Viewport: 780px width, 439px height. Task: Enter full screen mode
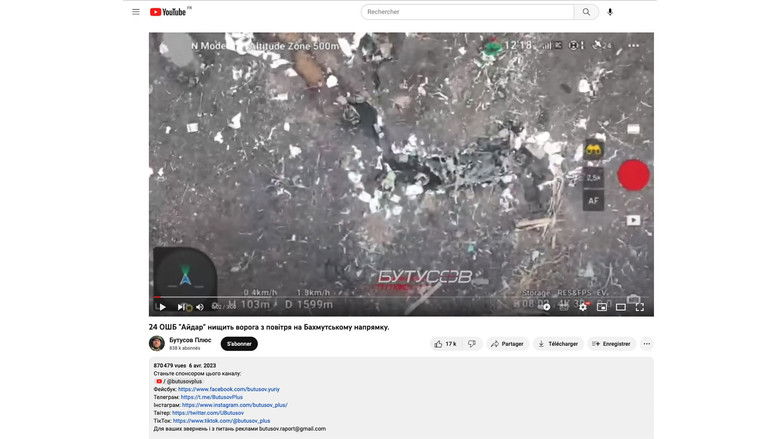pyautogui.click(x=640, y=307)
